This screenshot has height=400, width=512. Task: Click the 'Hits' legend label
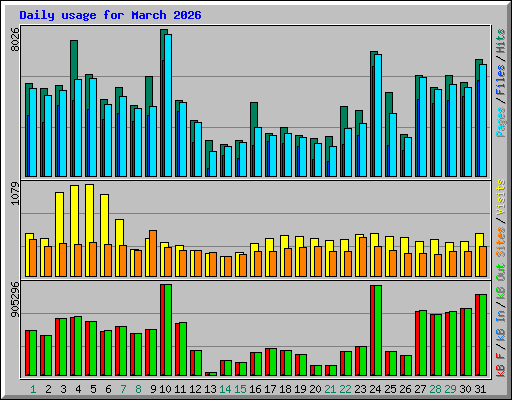500,41
